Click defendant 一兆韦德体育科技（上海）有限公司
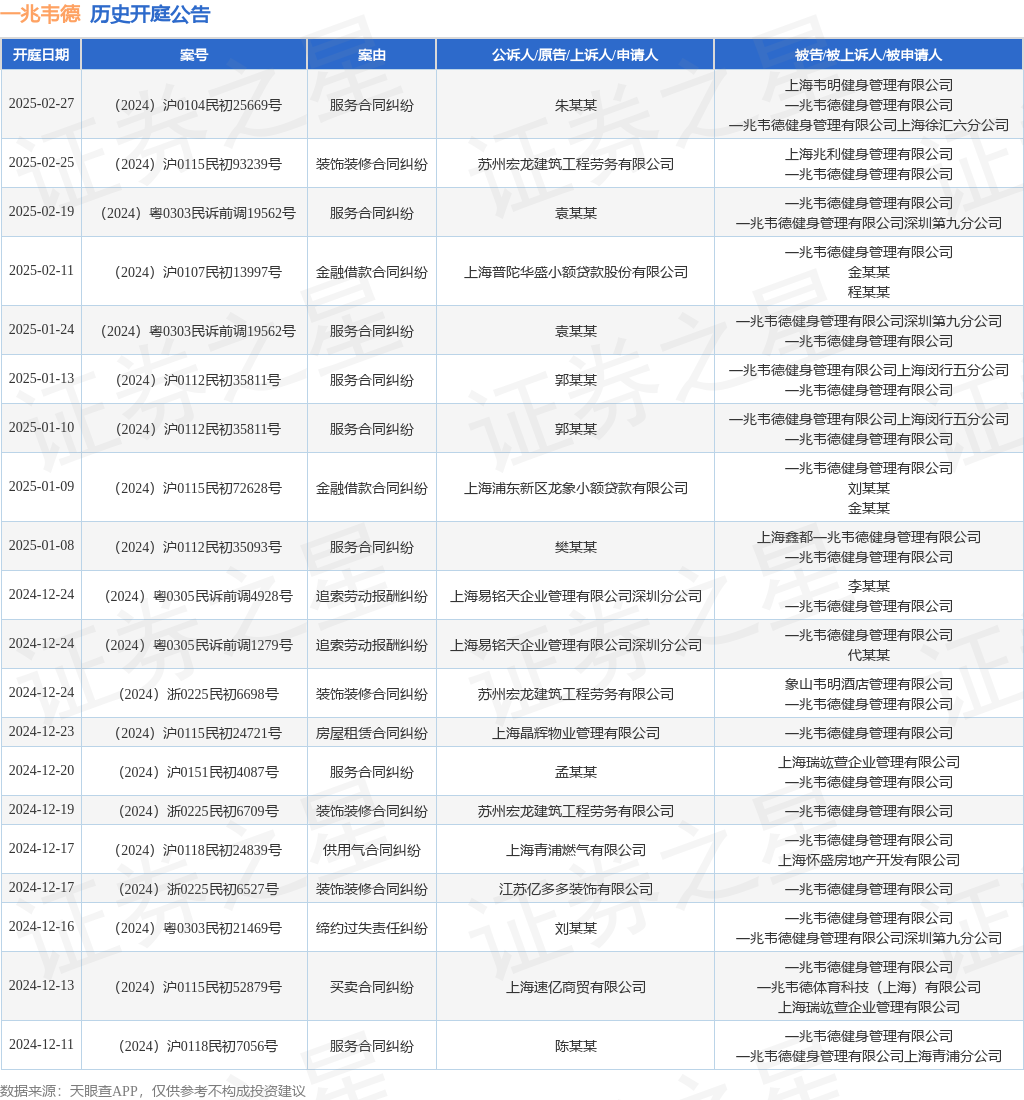Viewport: 1024px width, 1100px height. click(869, 987)
